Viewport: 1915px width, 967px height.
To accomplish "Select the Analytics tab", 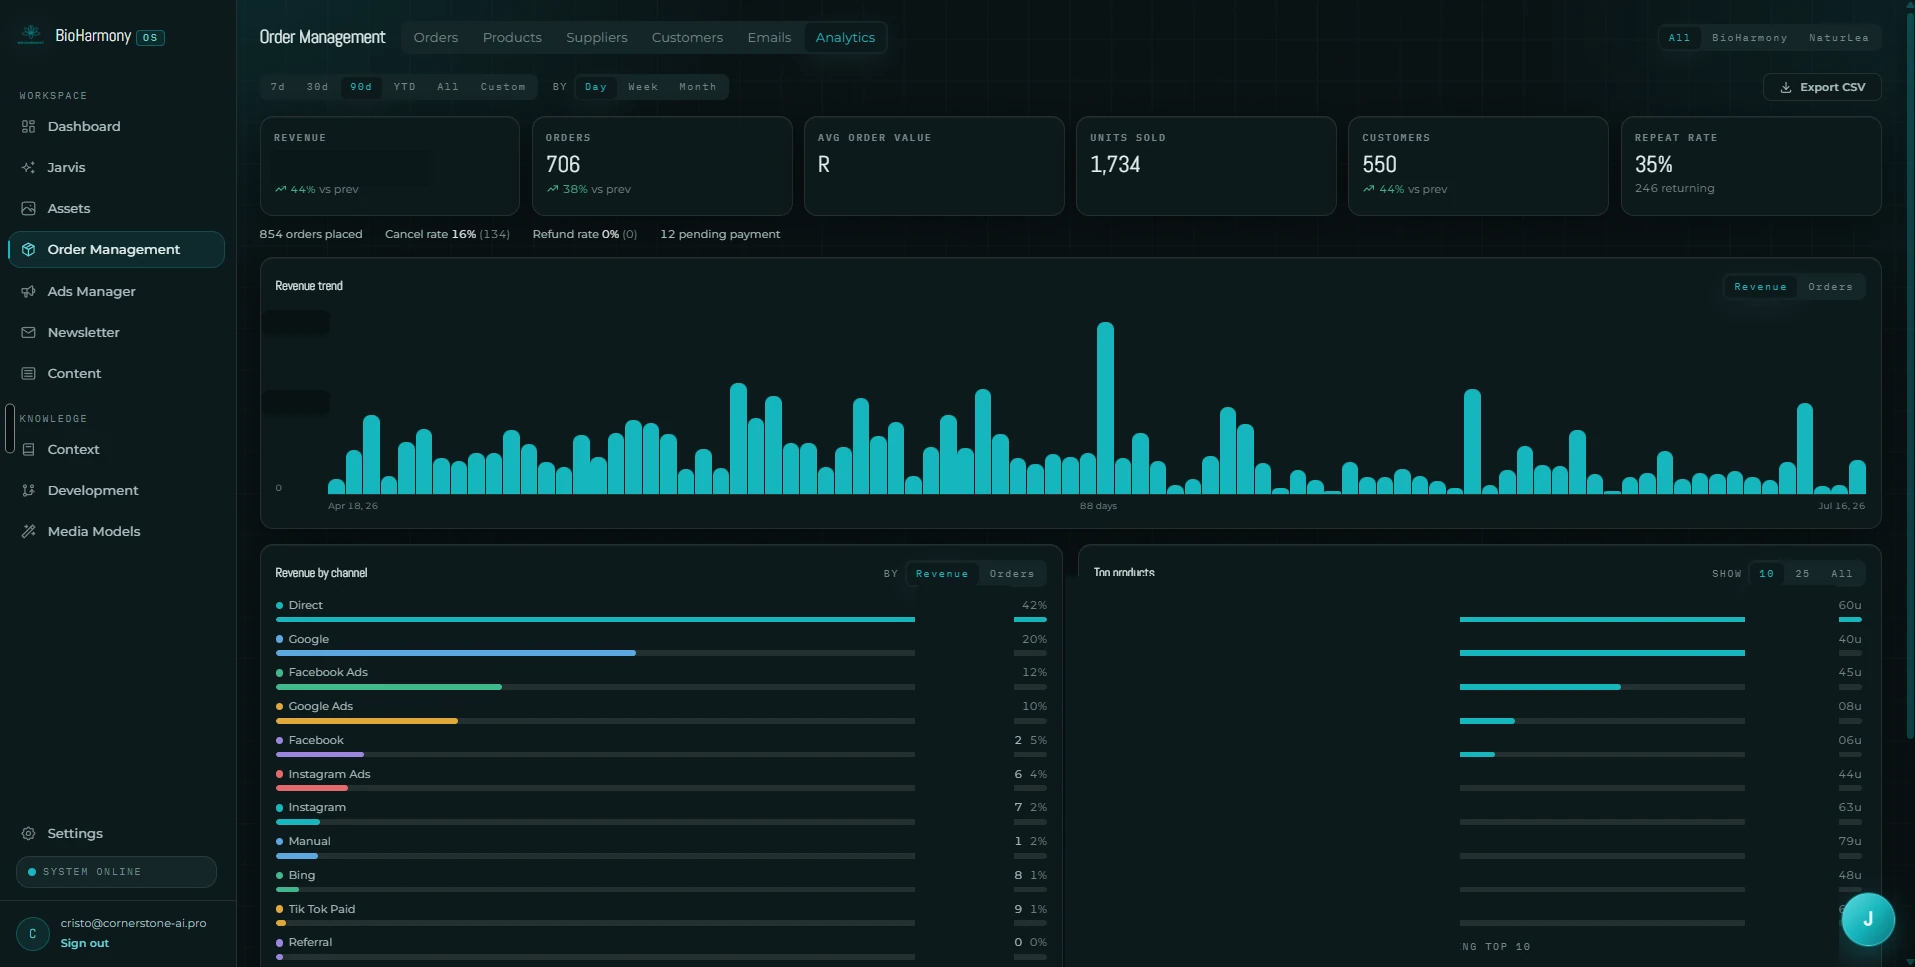I will click(845, 38).
